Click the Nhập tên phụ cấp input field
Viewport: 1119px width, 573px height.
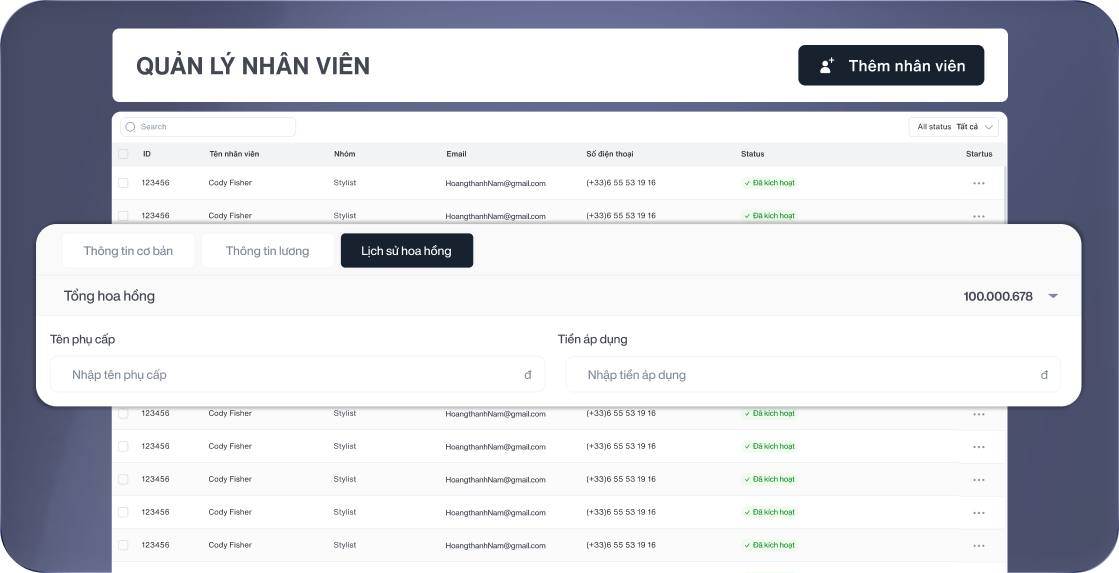coord(290,375)
